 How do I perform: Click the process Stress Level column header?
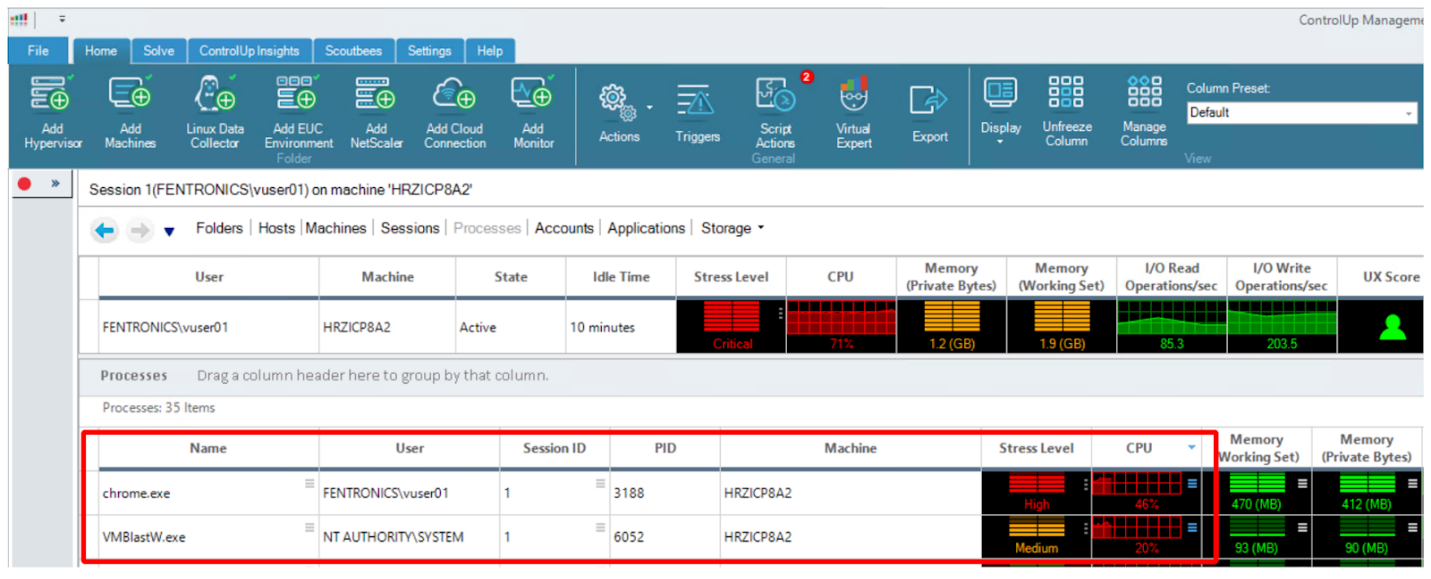(x=1036, y=448)
